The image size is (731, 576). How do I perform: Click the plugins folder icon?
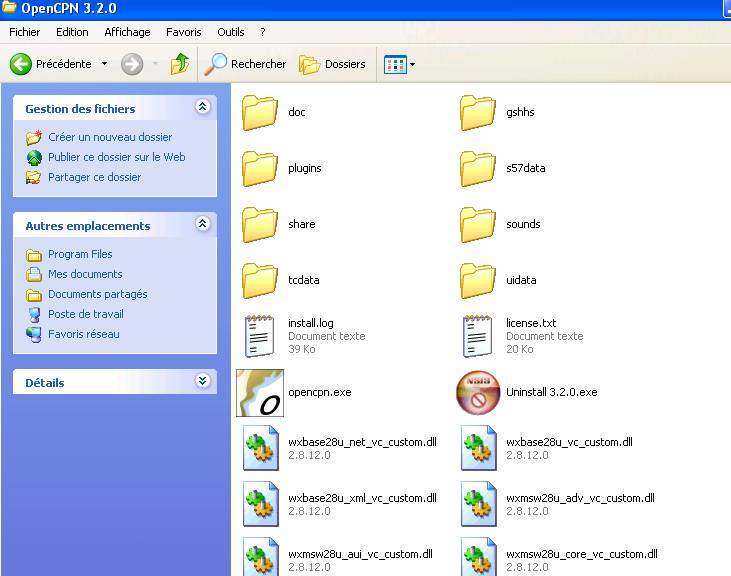point(260,168)
